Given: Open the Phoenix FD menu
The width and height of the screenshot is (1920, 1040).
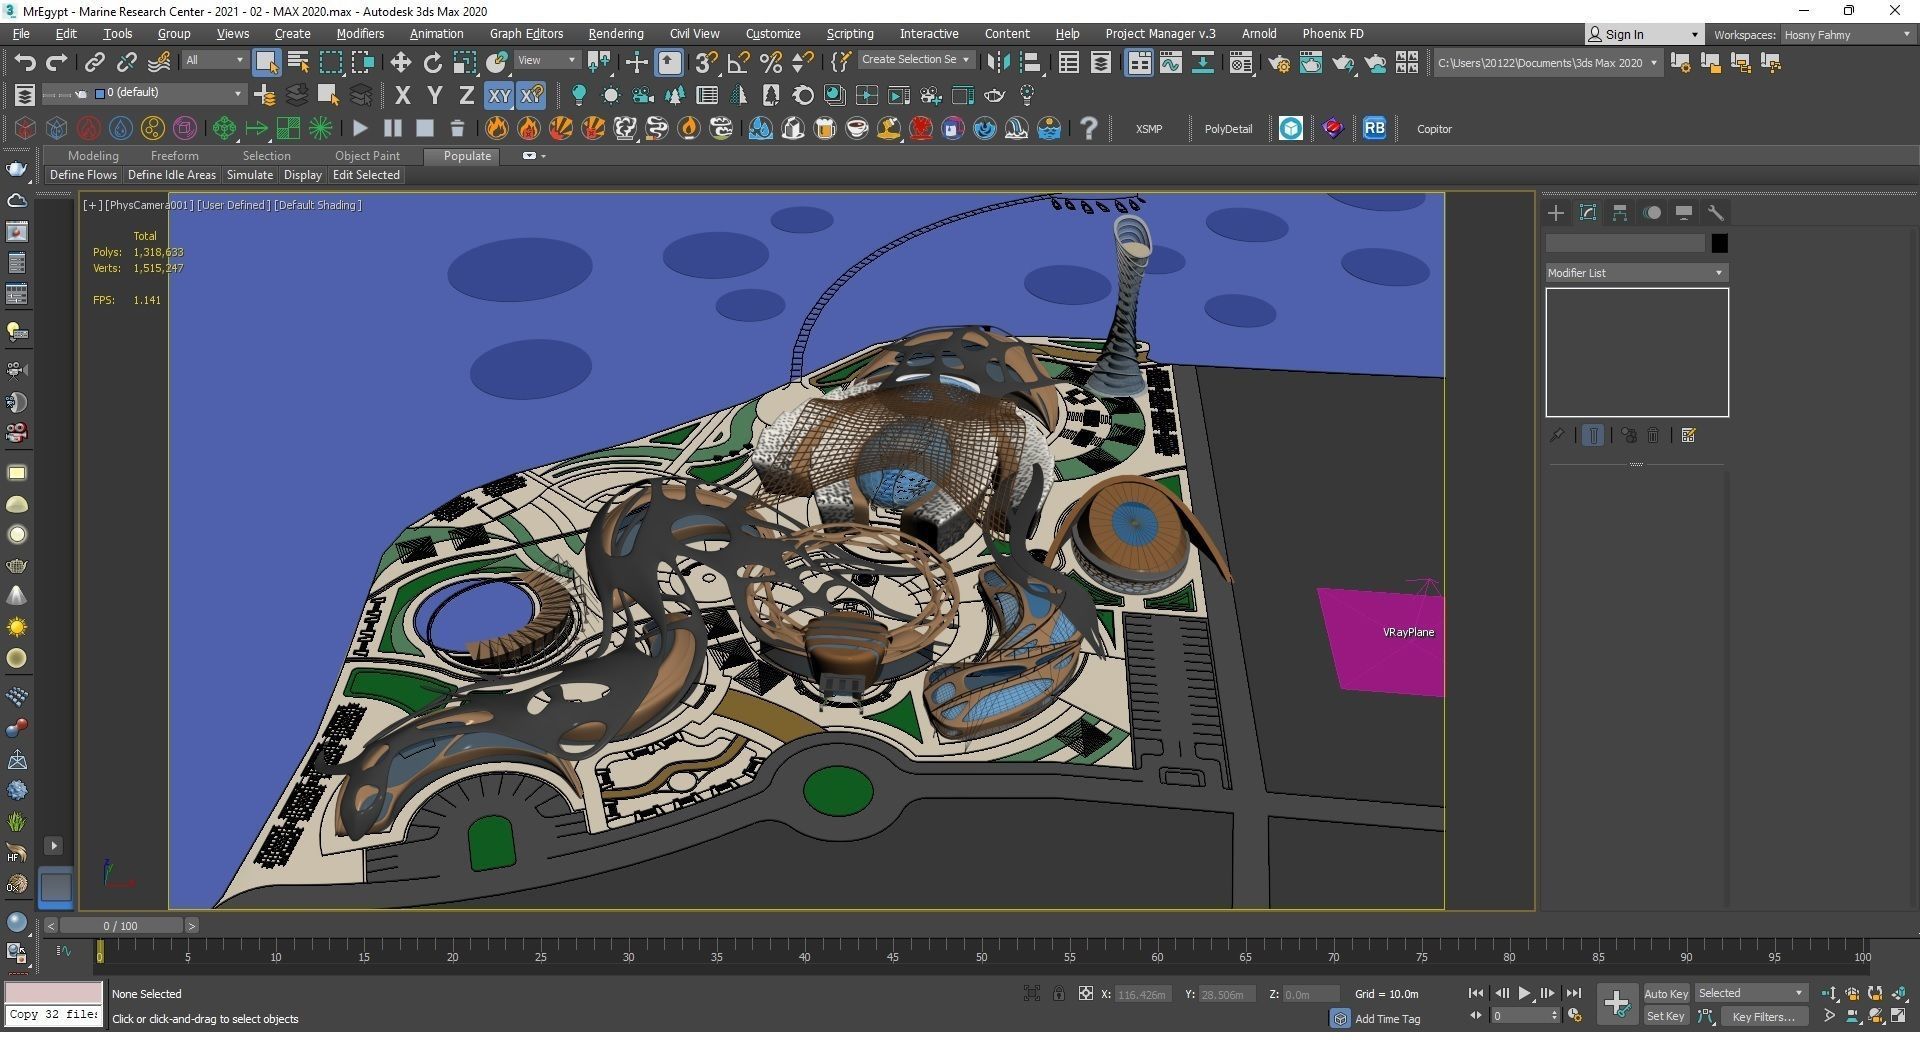Looking at the screenshot, I should click(1332, 33).
